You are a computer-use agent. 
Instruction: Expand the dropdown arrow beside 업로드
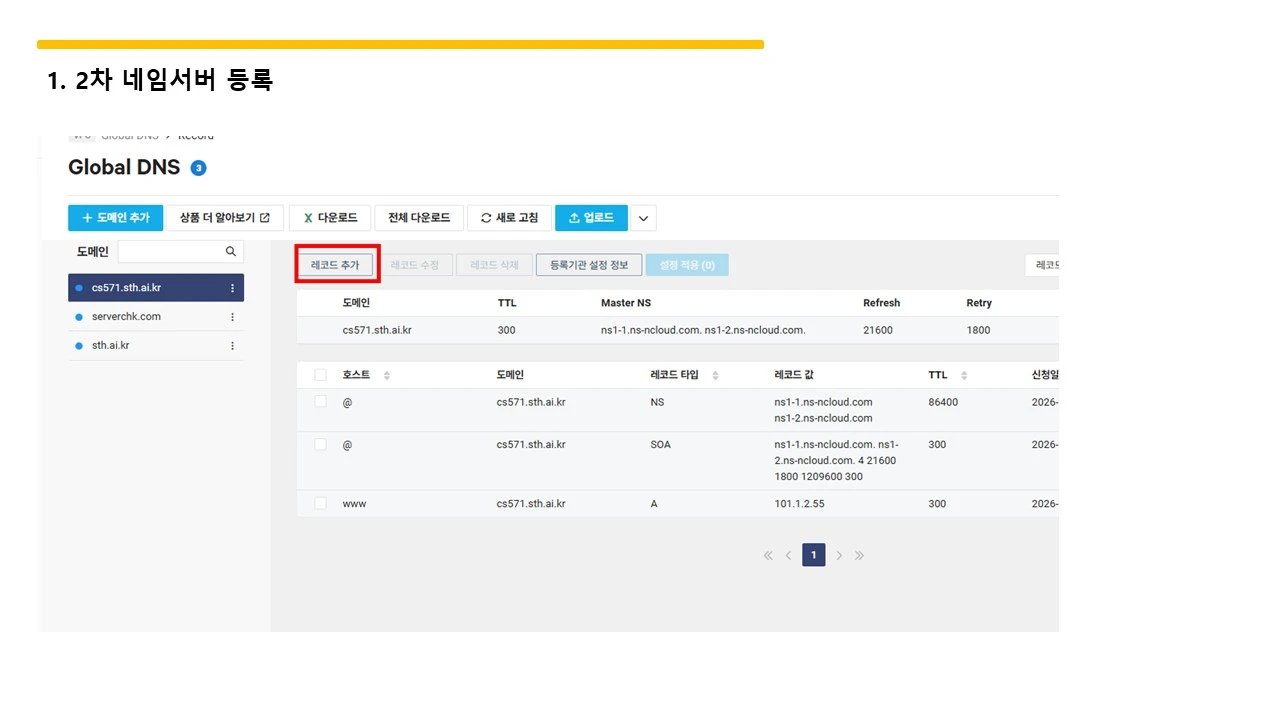pos(643,218)
